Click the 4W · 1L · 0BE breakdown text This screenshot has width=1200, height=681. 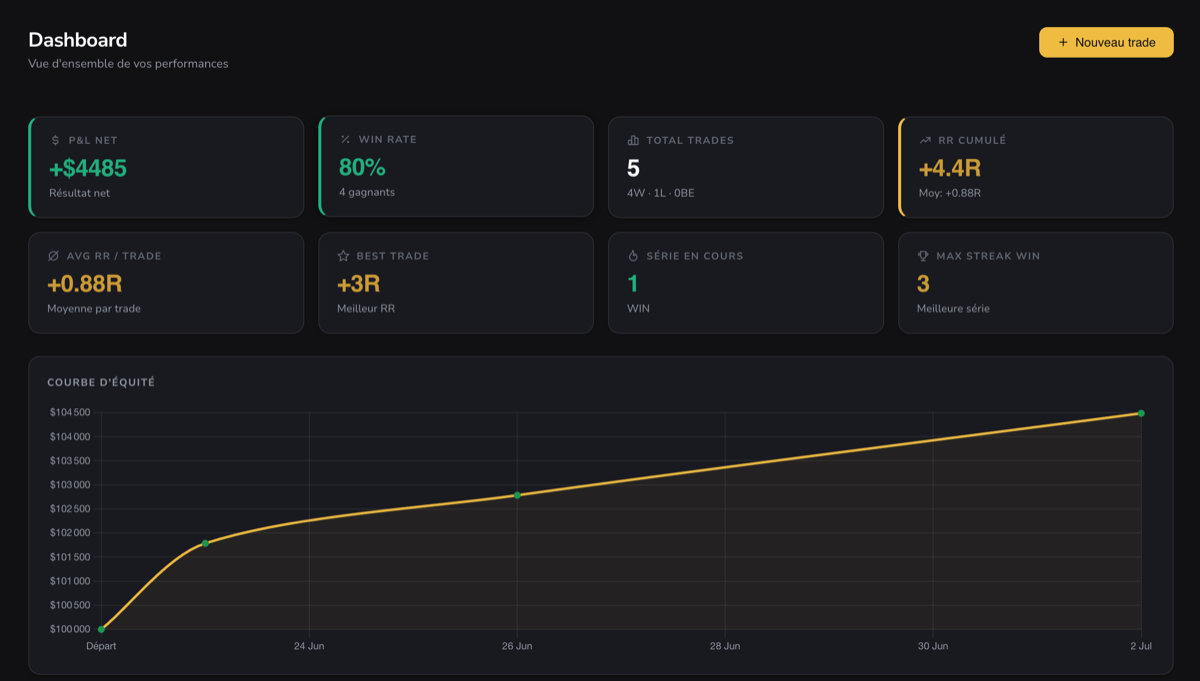pos(660,193)
